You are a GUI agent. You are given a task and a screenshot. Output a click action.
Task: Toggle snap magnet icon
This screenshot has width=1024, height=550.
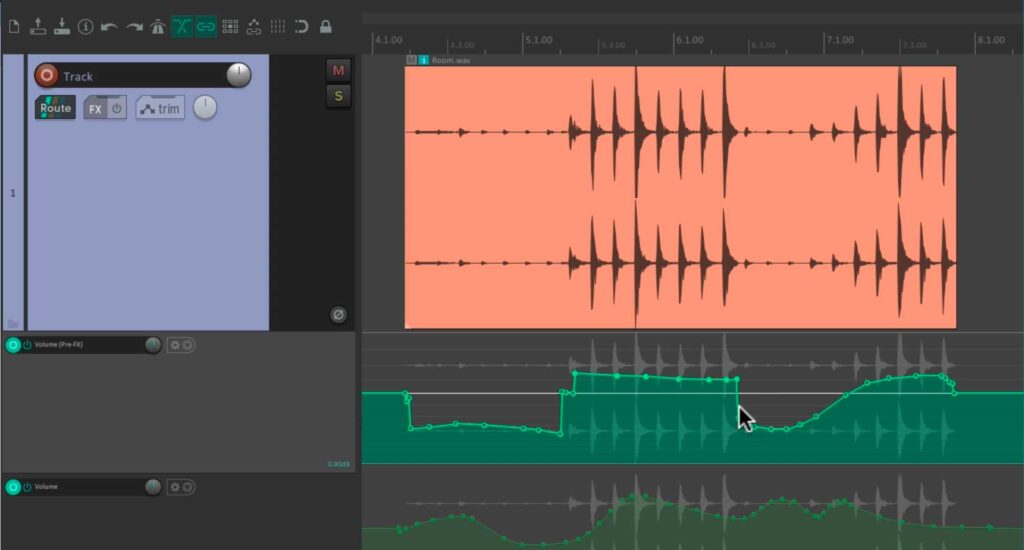point(301,27)
